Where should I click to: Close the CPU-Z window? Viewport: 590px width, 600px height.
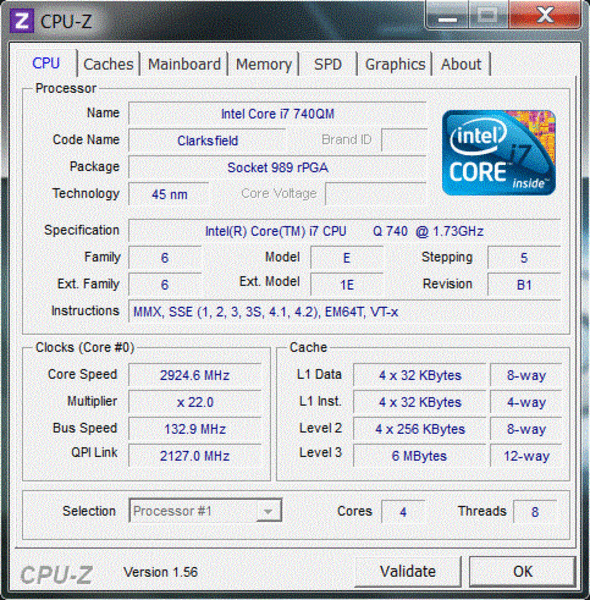544,15
